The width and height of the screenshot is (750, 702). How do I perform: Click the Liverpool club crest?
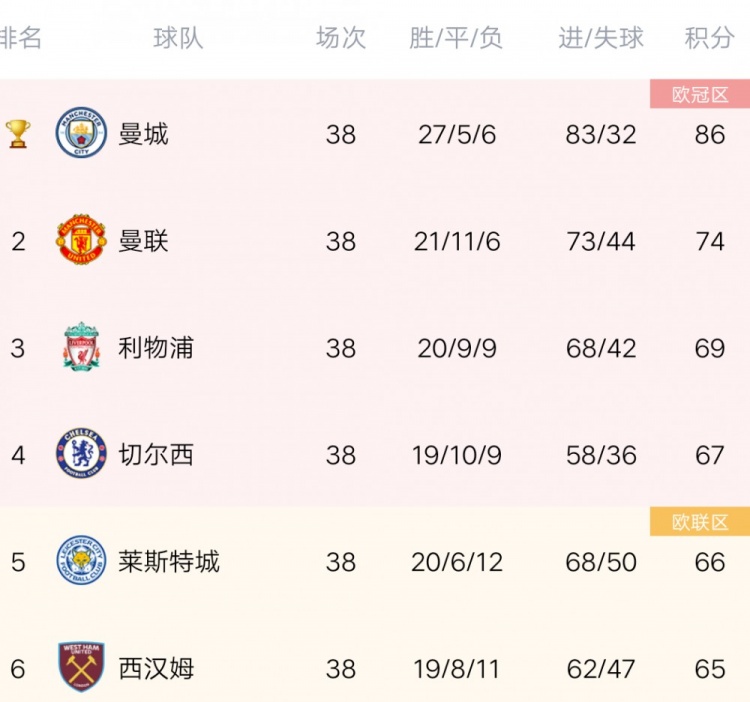[81, 346]
